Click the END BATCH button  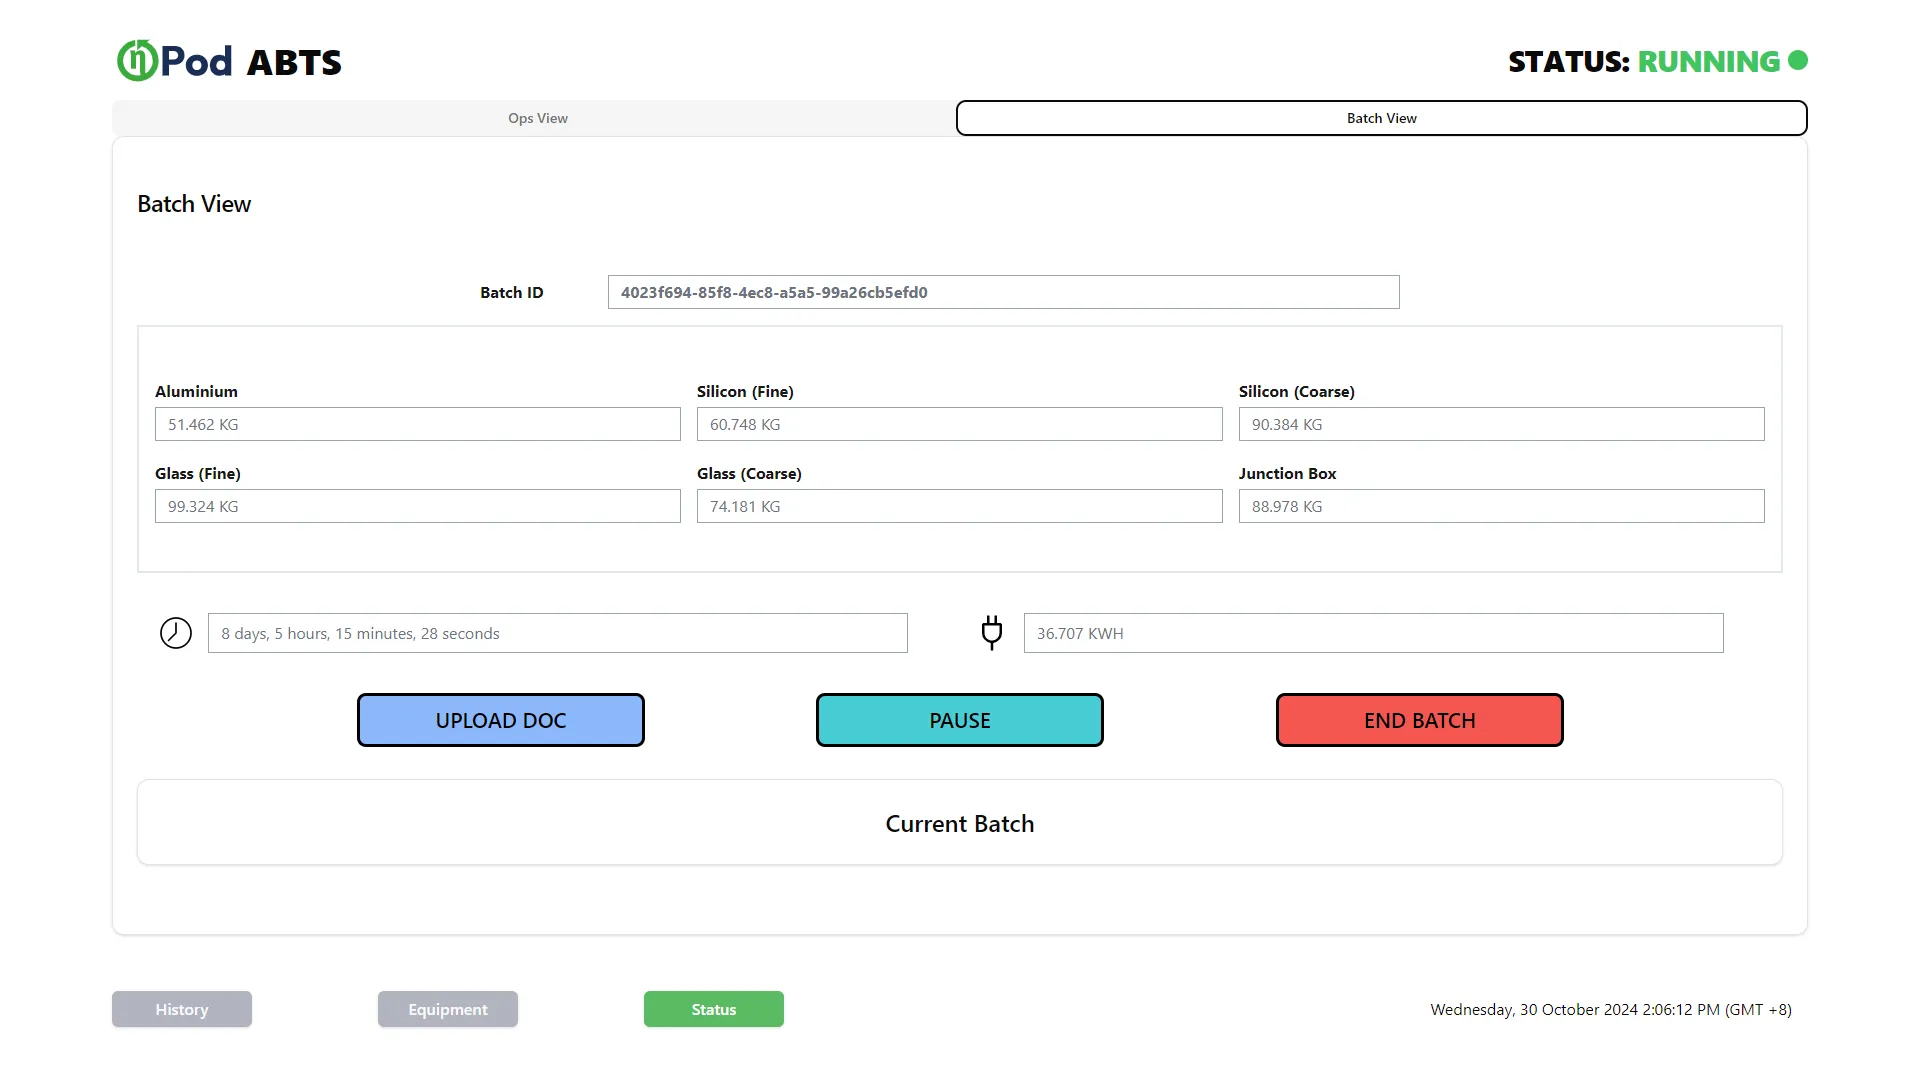tap(1420, 720)
